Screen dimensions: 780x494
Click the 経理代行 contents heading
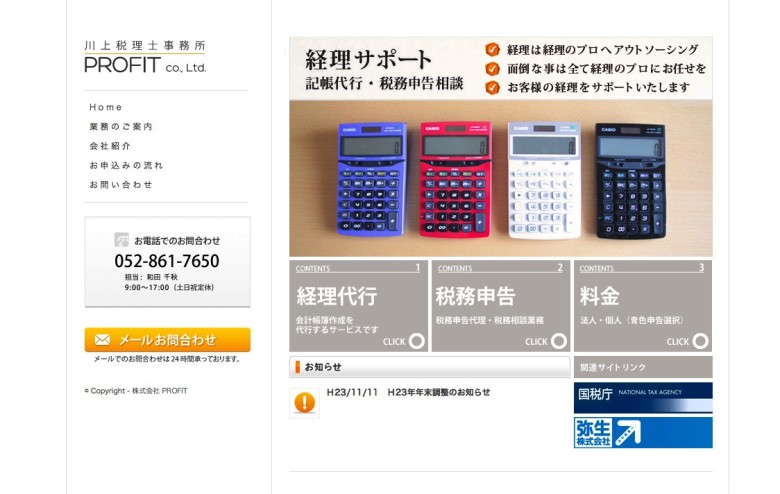337,296
